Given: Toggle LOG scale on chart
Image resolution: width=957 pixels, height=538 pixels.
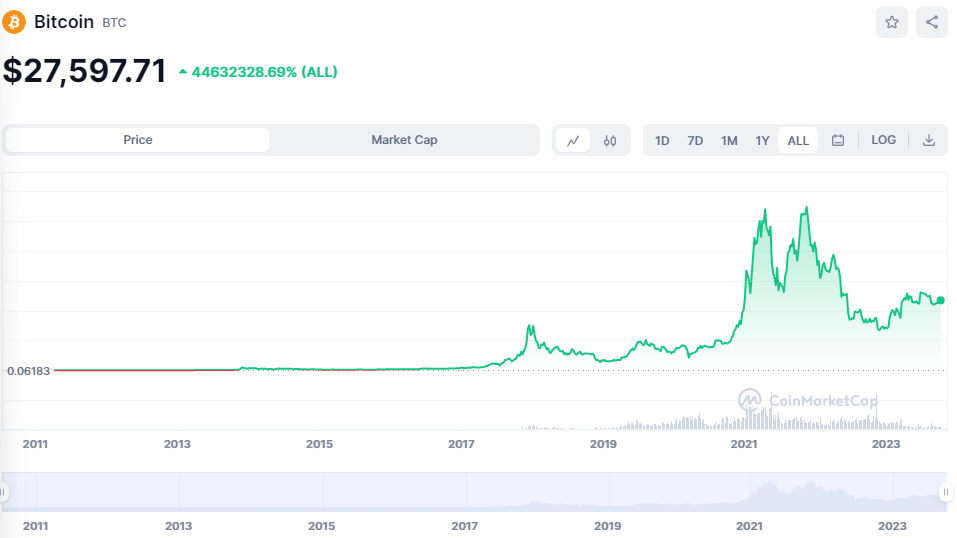Looking at the screenshot, I should click(883, 140).
